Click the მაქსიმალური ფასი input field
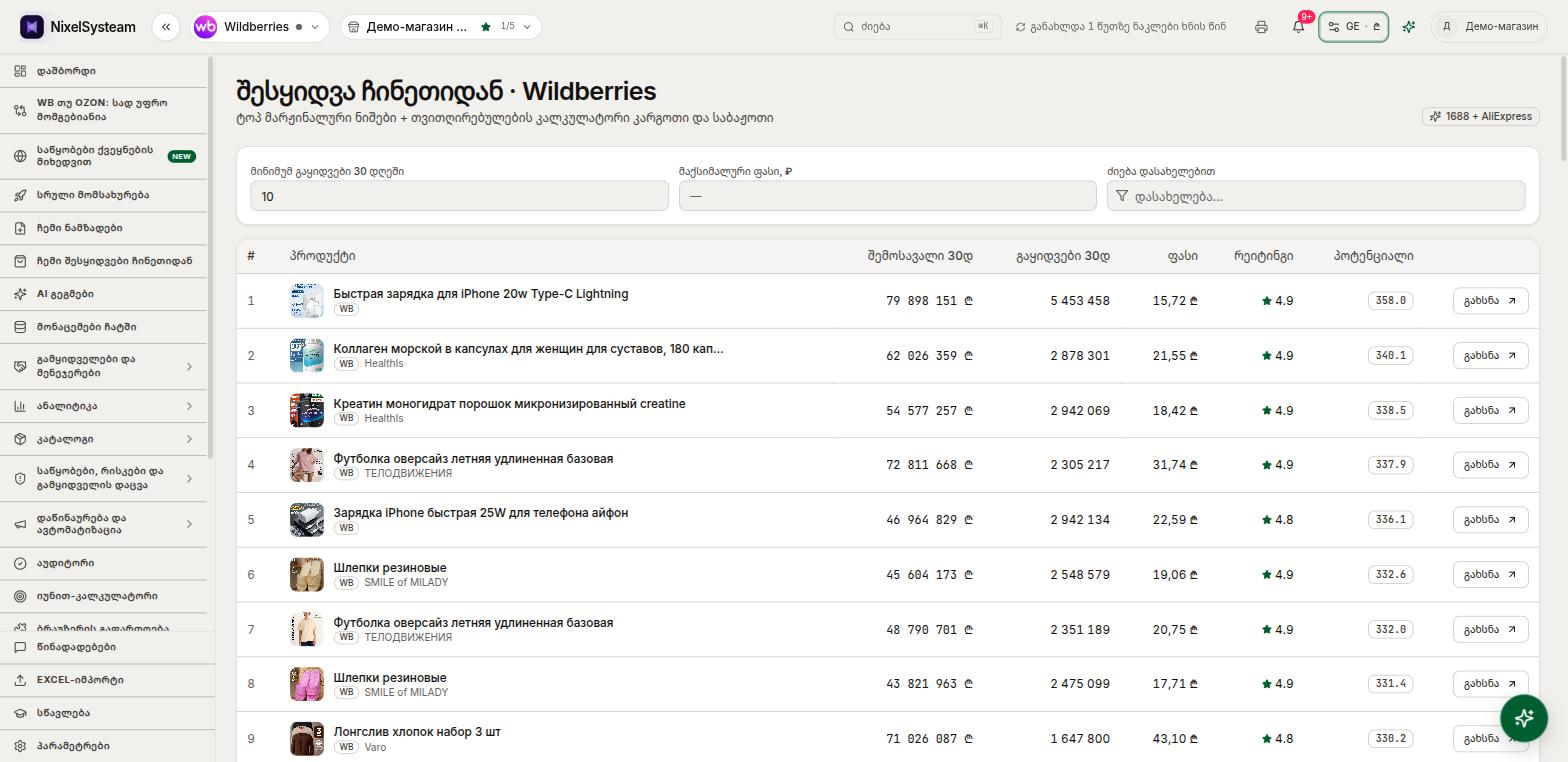 coord(887,196)
